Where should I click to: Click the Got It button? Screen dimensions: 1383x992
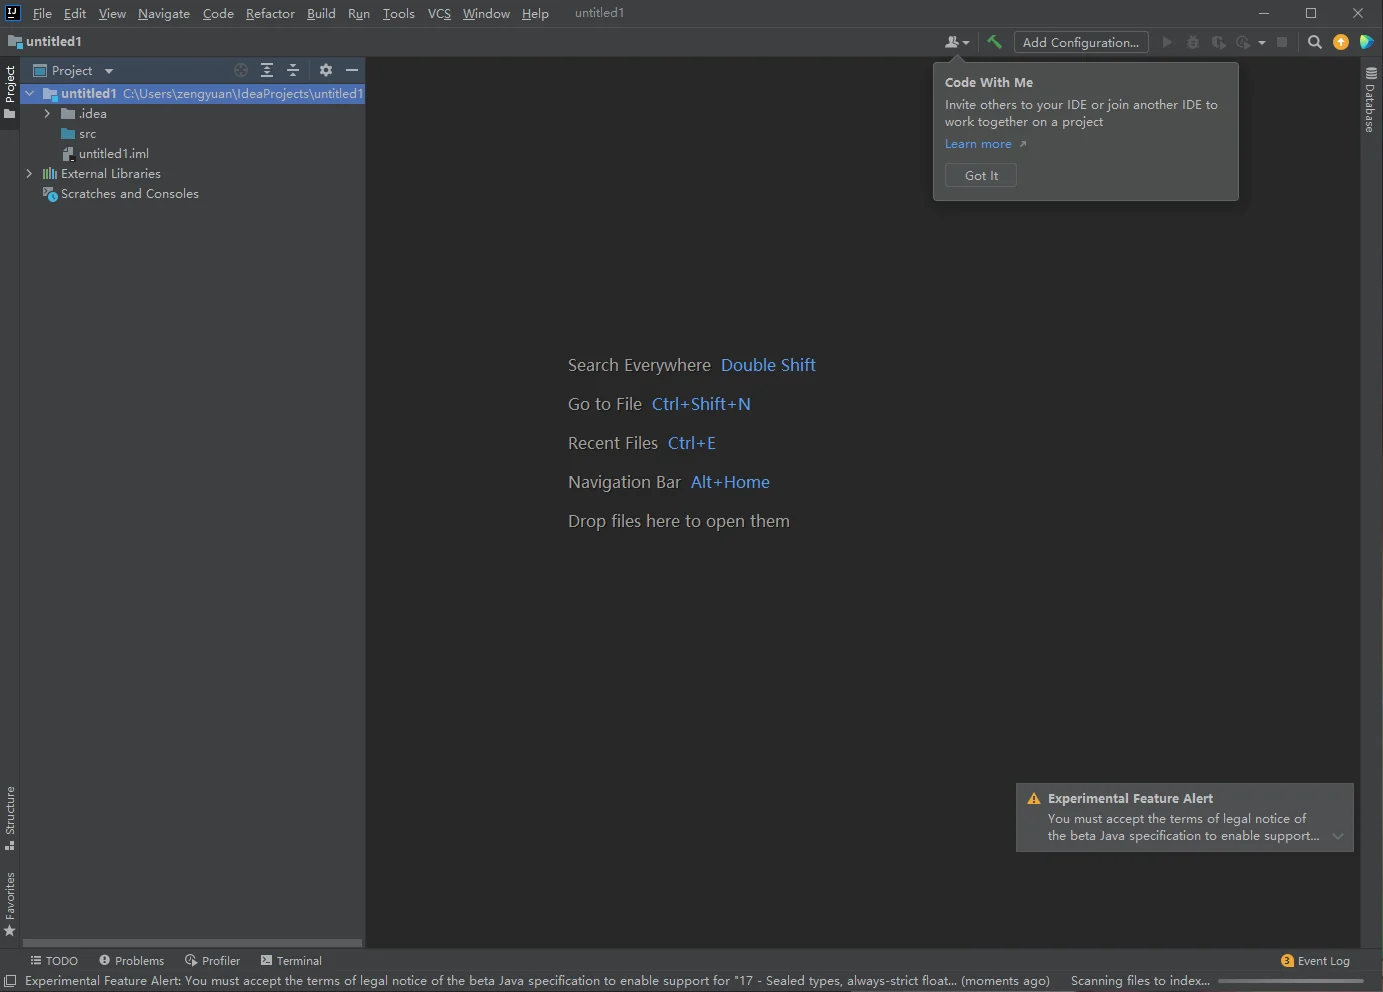coord(981,175)
